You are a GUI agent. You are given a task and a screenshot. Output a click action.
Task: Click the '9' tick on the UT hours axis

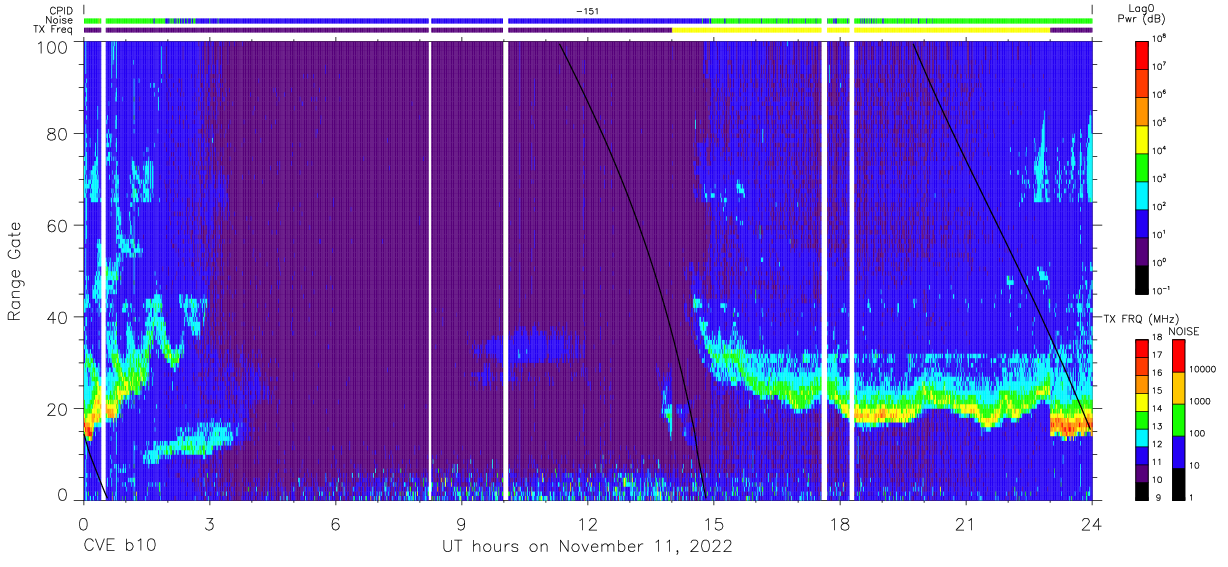[461, 523]
